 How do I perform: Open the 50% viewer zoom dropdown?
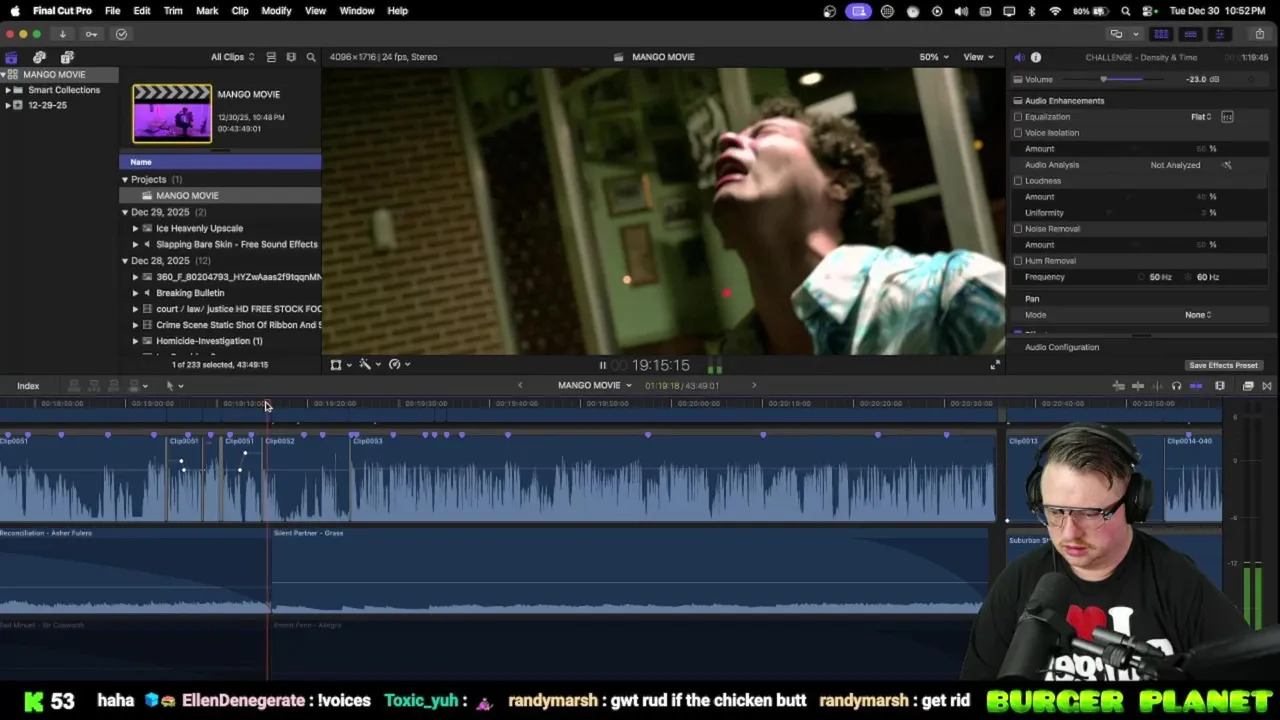click(x=934, y=57)
